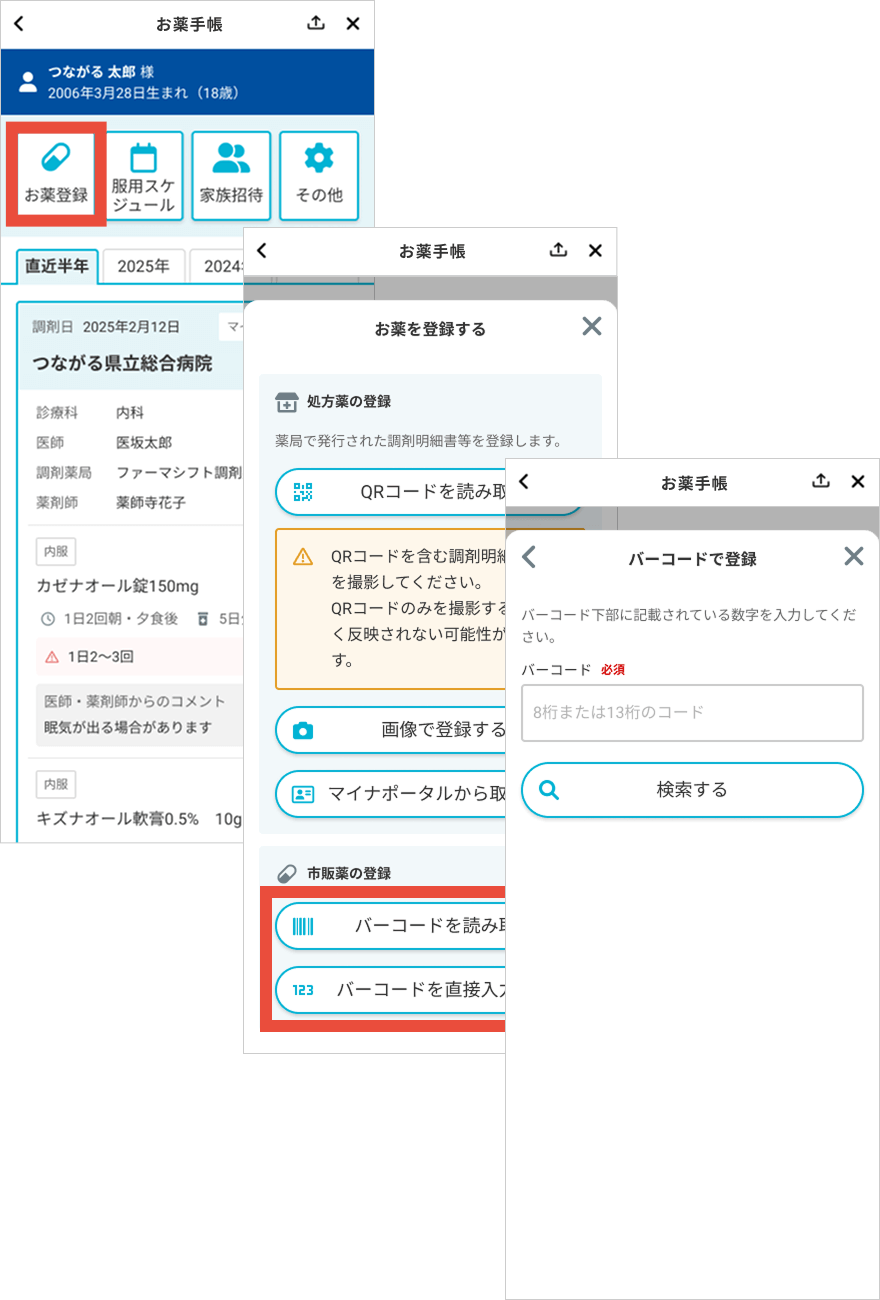Select the 直近半年 tab
Viewport: 880px width, 1300px height.
(57, 267)
